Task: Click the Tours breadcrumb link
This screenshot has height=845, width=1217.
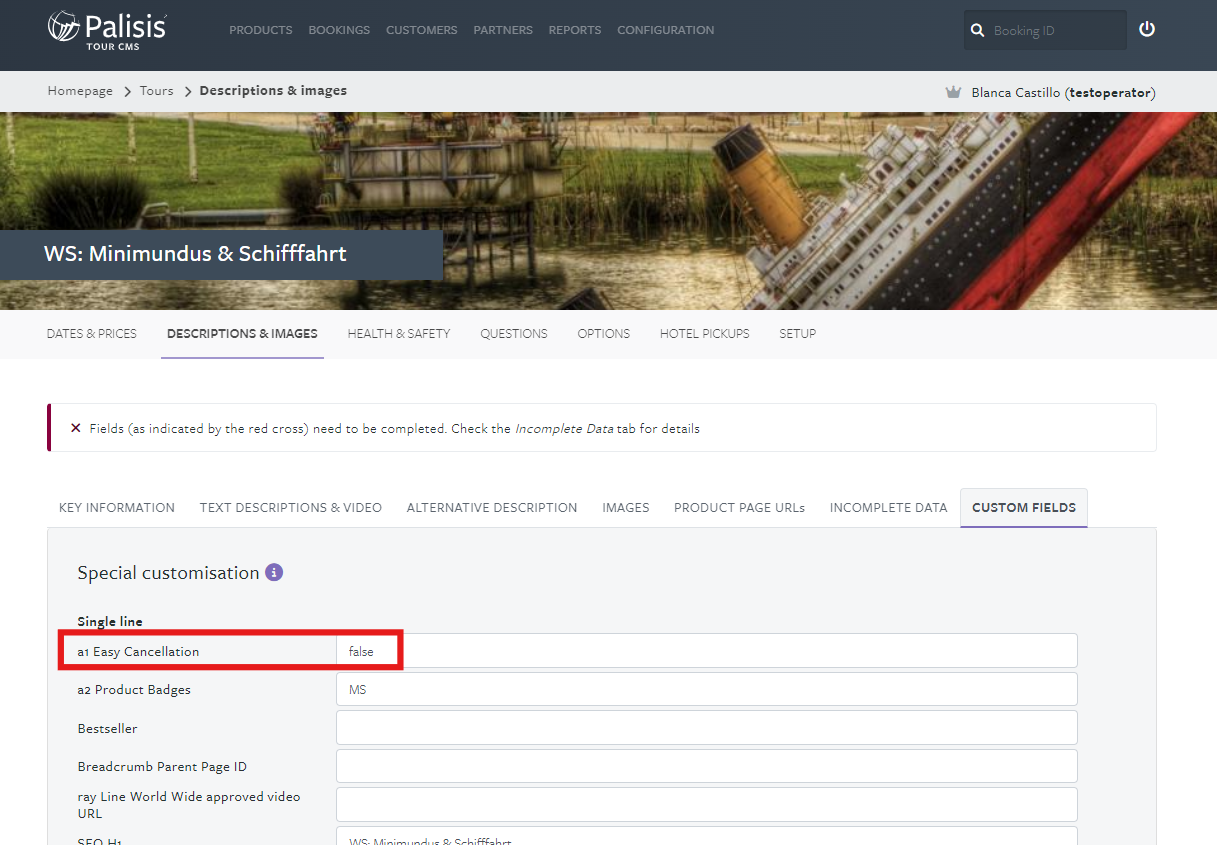Action: tap(156, 91)
